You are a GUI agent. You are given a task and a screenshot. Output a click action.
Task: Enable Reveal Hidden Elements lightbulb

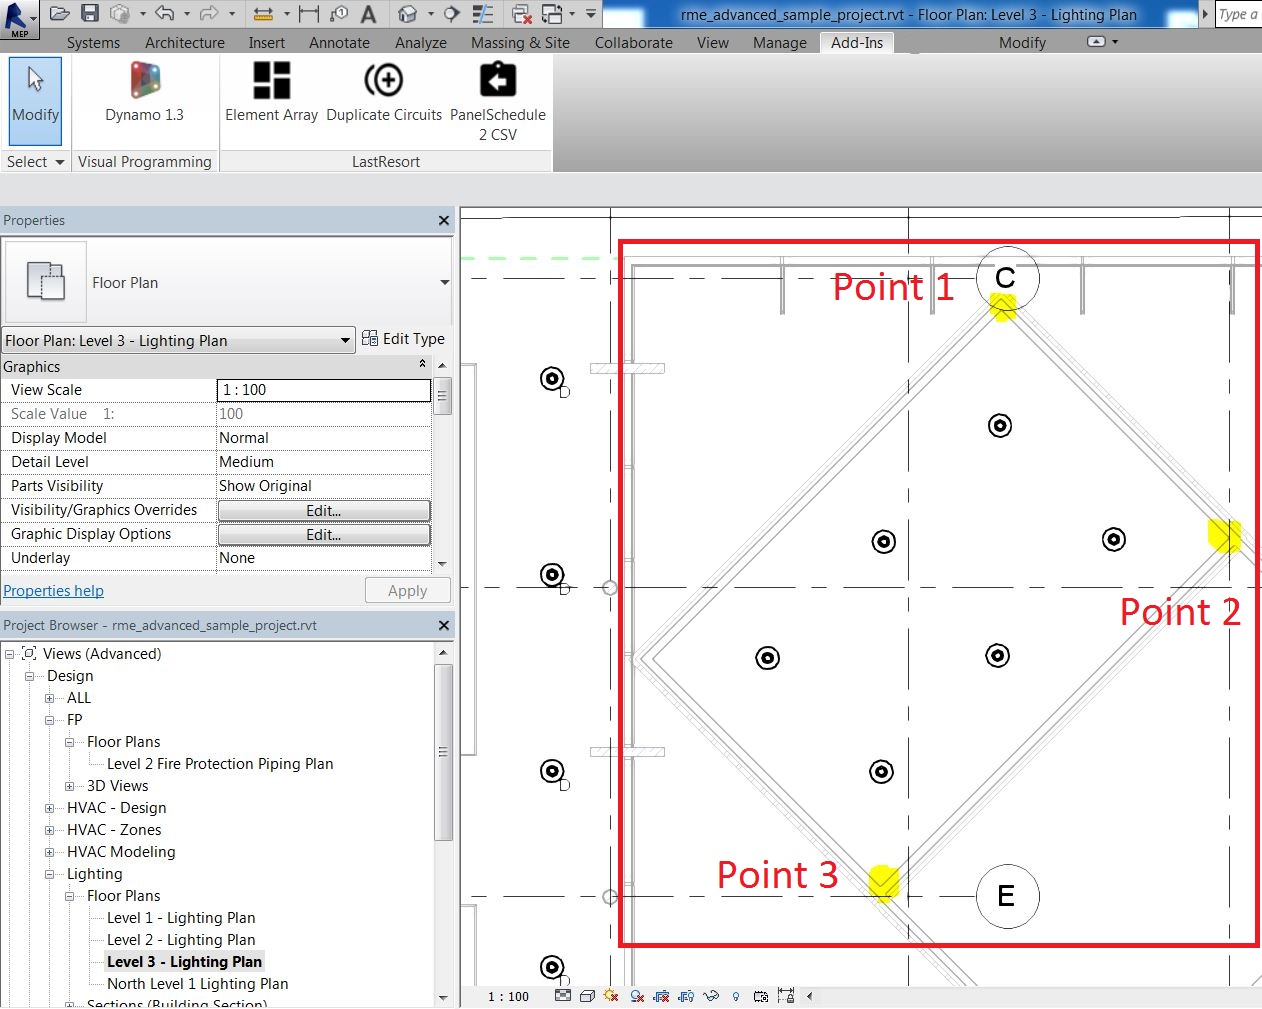coord(736,996)
